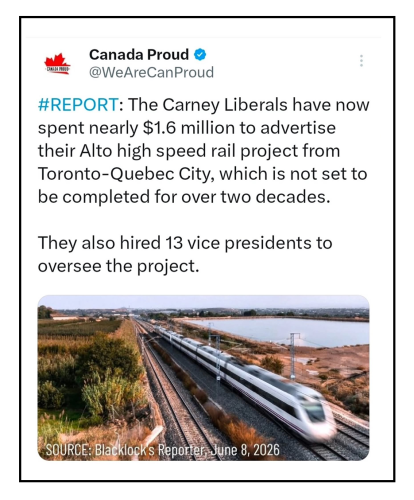Click the overhead catenary pole by the lake
This screenshot has width=414, height=500.
tap(294, 355)
